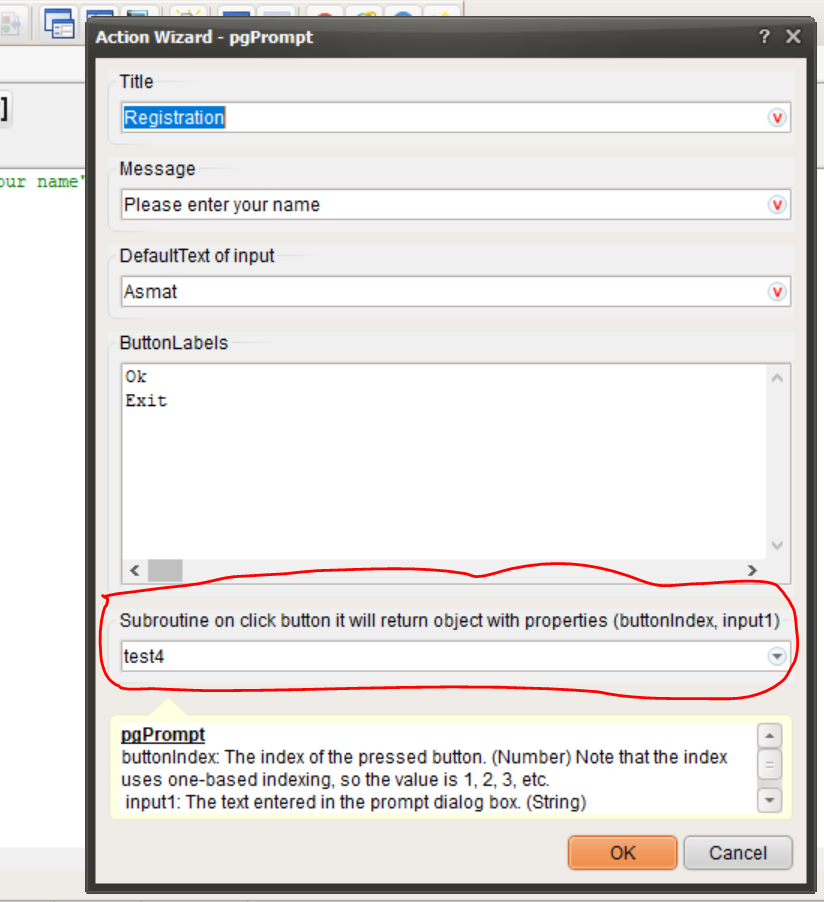Expand the subroutine dropdown showing test4
Screen dimensions: 824x902
[x=777, y=656]
